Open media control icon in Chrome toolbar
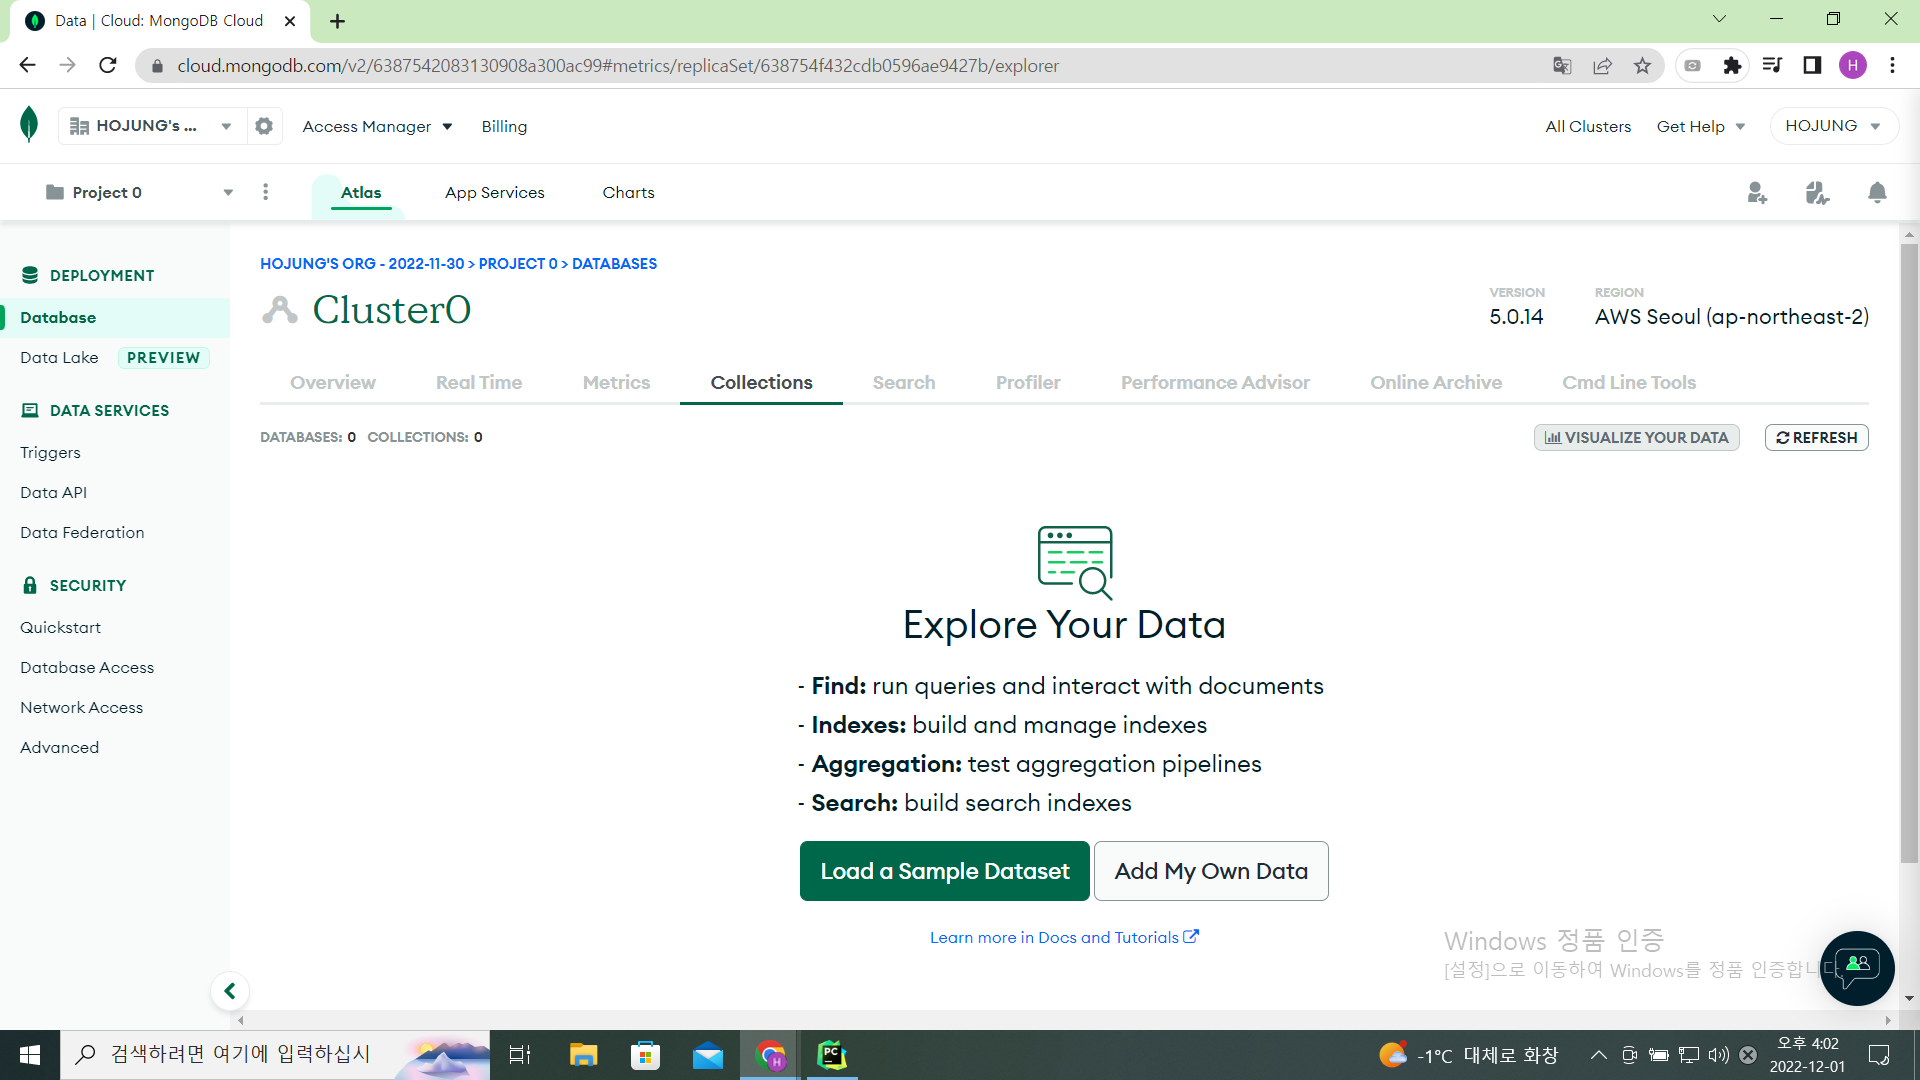This screenshot has width=1920, height=1080. 1772,65
